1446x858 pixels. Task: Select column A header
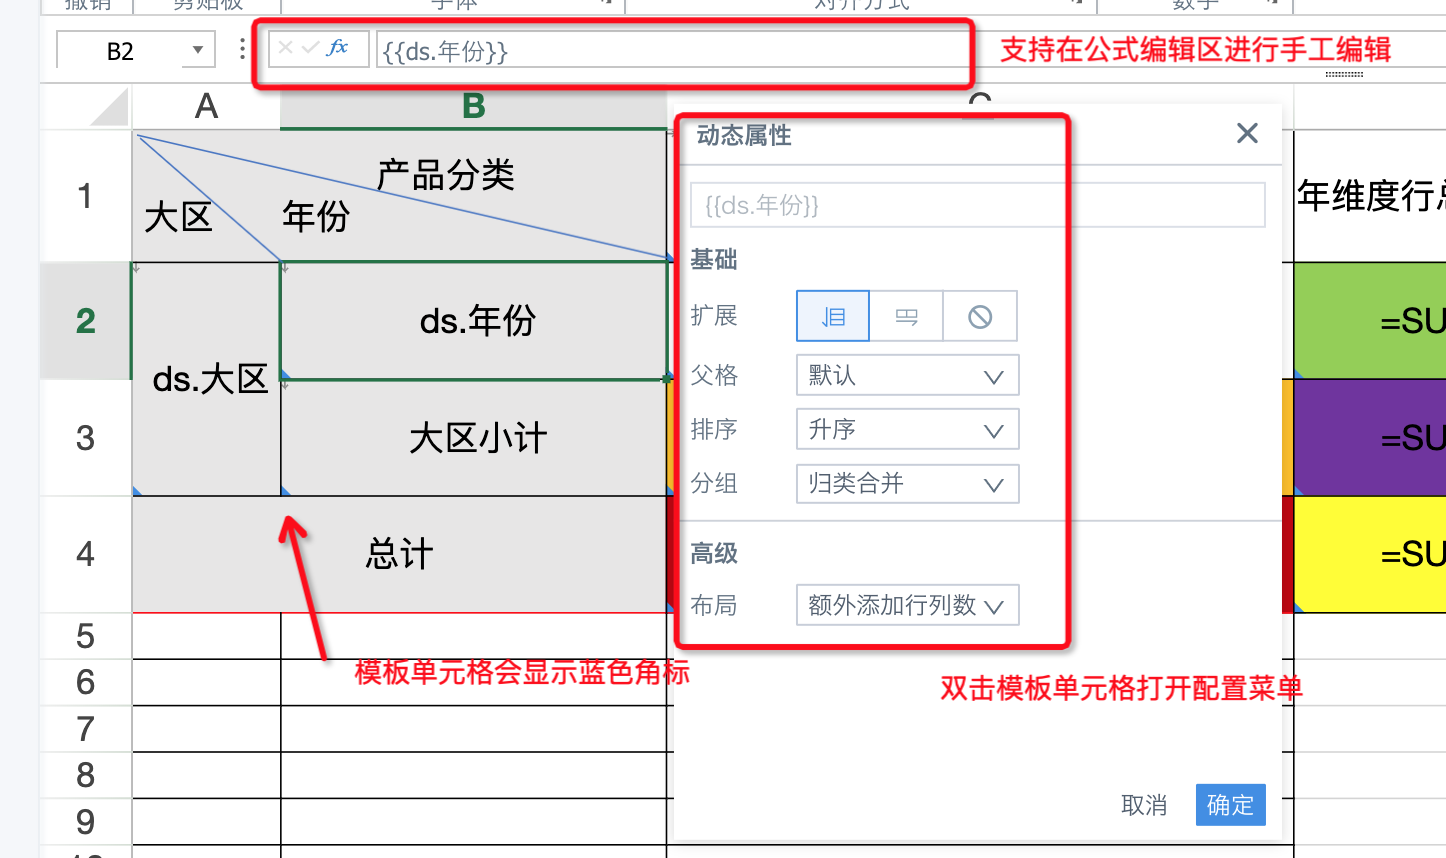206,106
